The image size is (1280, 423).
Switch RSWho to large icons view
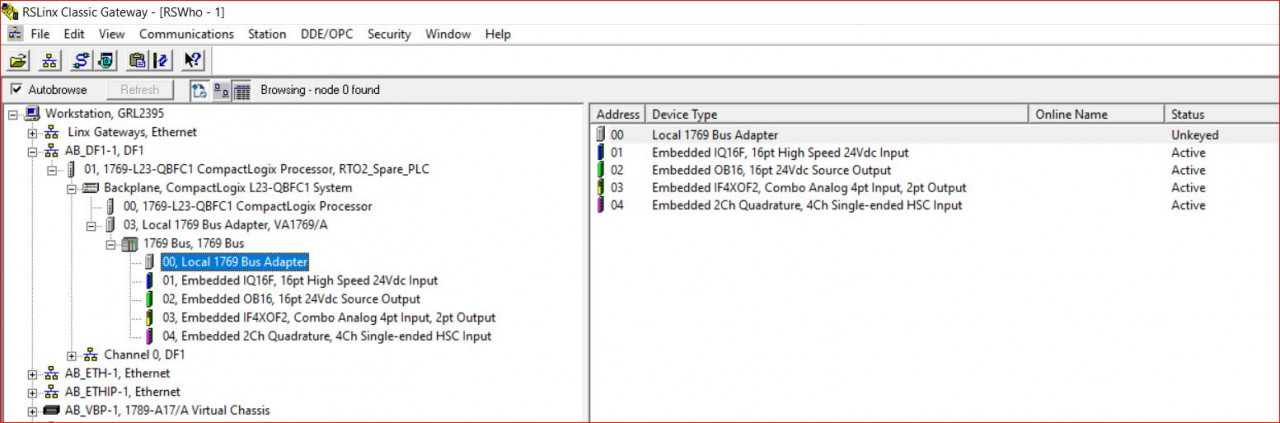220,90
